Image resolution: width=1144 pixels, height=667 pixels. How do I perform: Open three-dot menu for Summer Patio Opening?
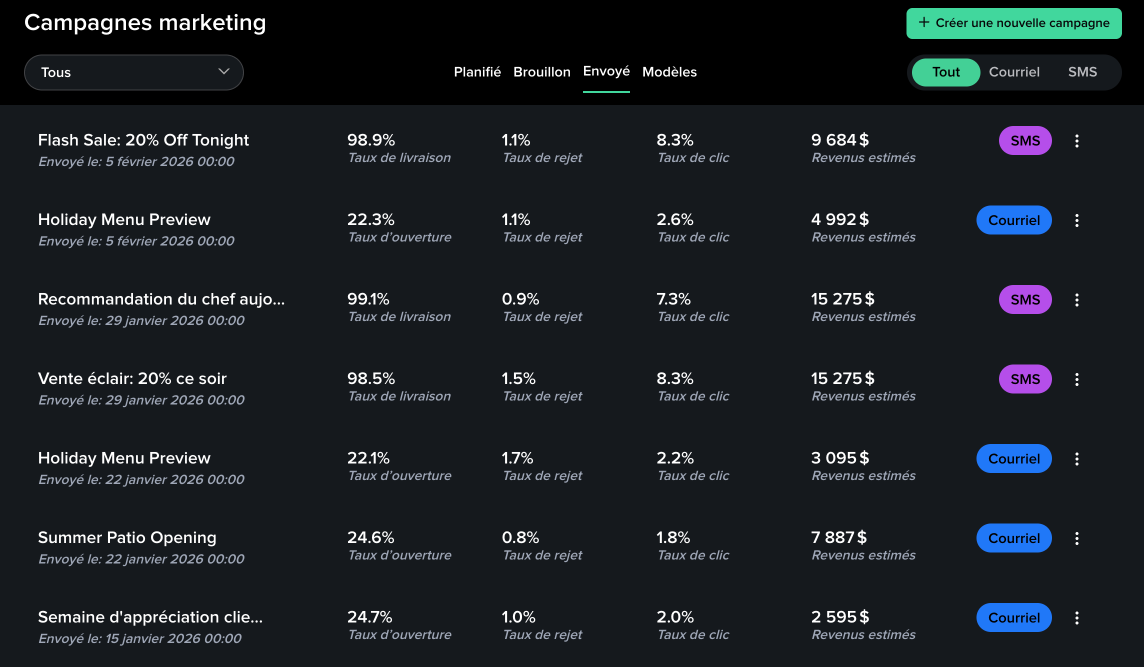click(x=1077, y=538)
